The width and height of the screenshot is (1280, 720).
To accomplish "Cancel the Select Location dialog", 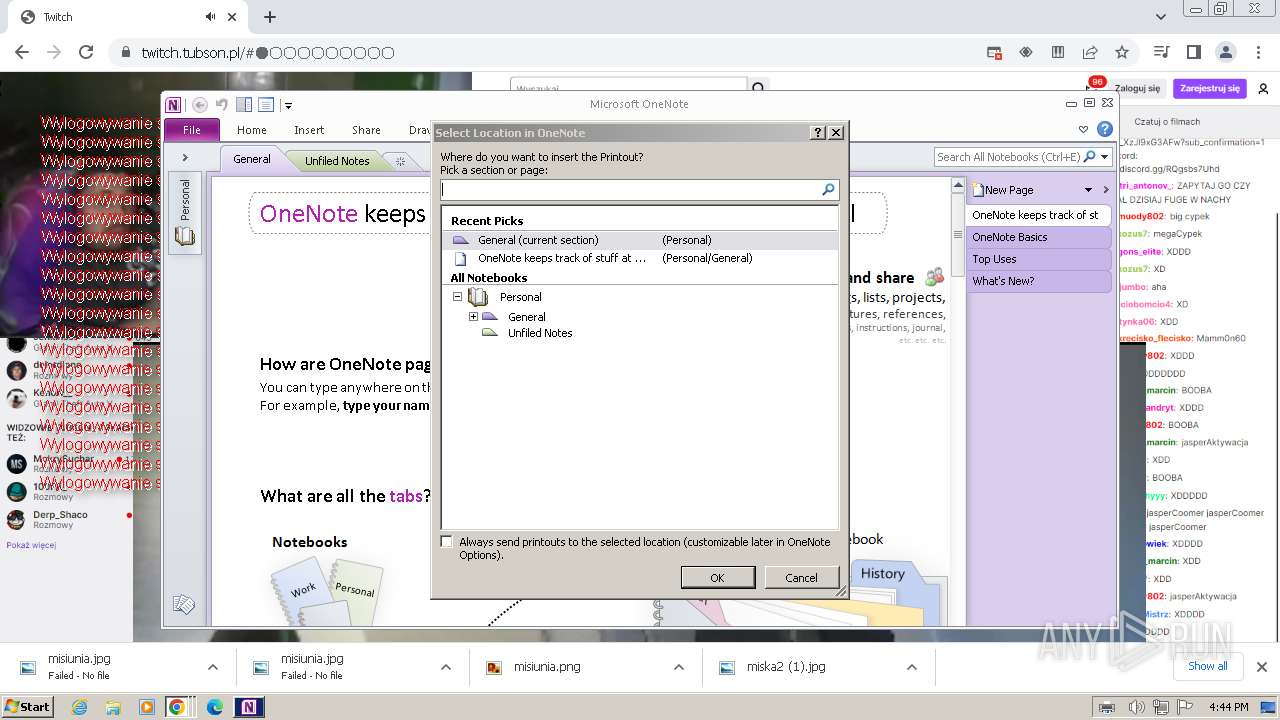I will click(x=801, y=577).
